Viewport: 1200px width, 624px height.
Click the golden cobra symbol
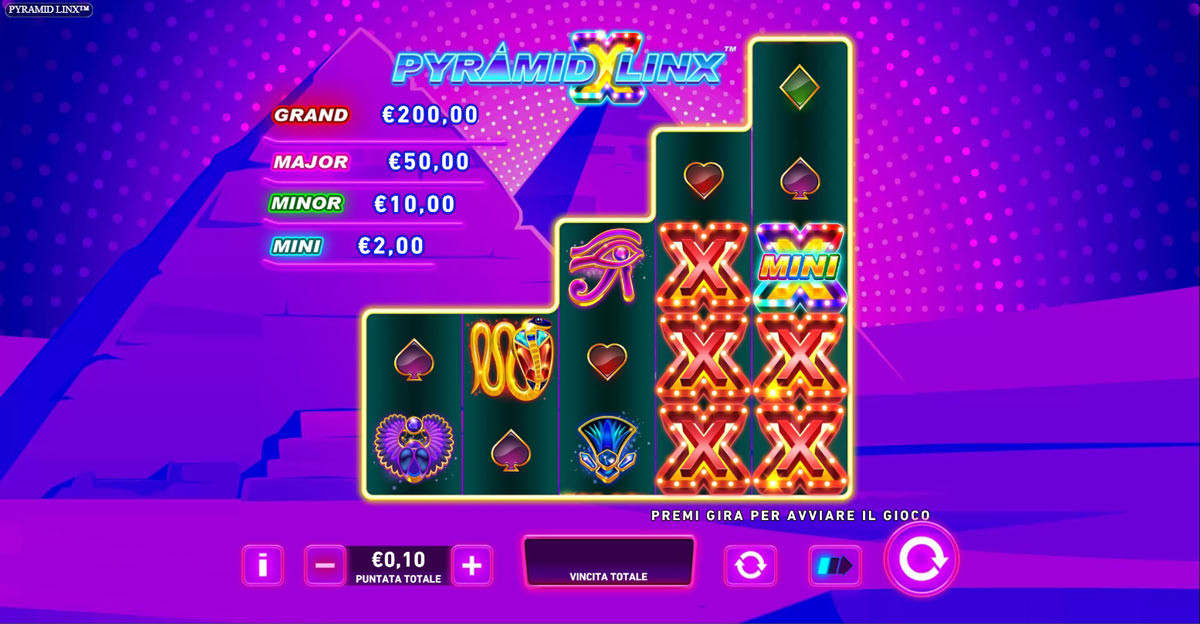pyautogui.click(x=510, y=359)
